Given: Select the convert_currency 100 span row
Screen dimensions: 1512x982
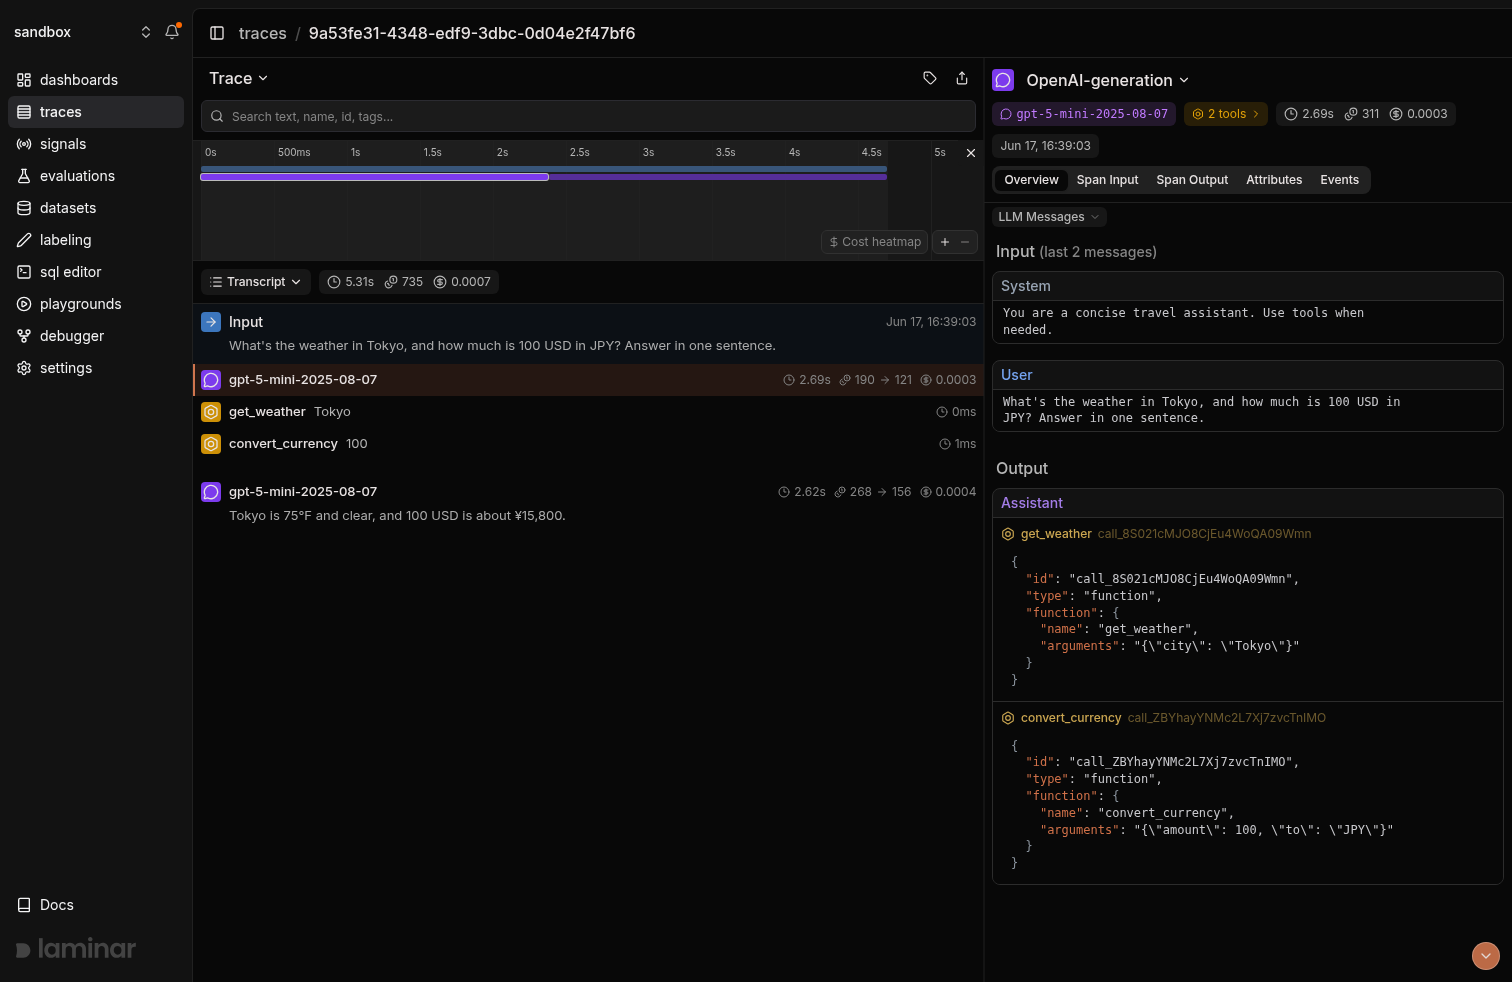Looking at the screenshot, I should point(588,444).
